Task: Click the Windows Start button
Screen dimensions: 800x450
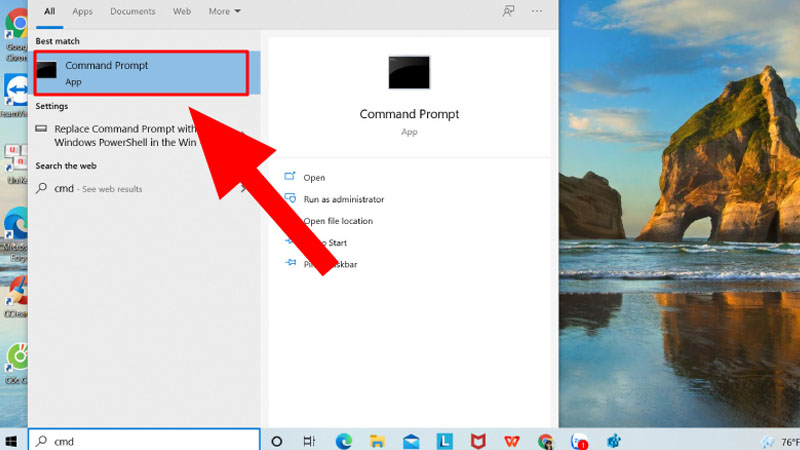Action: 14,440
